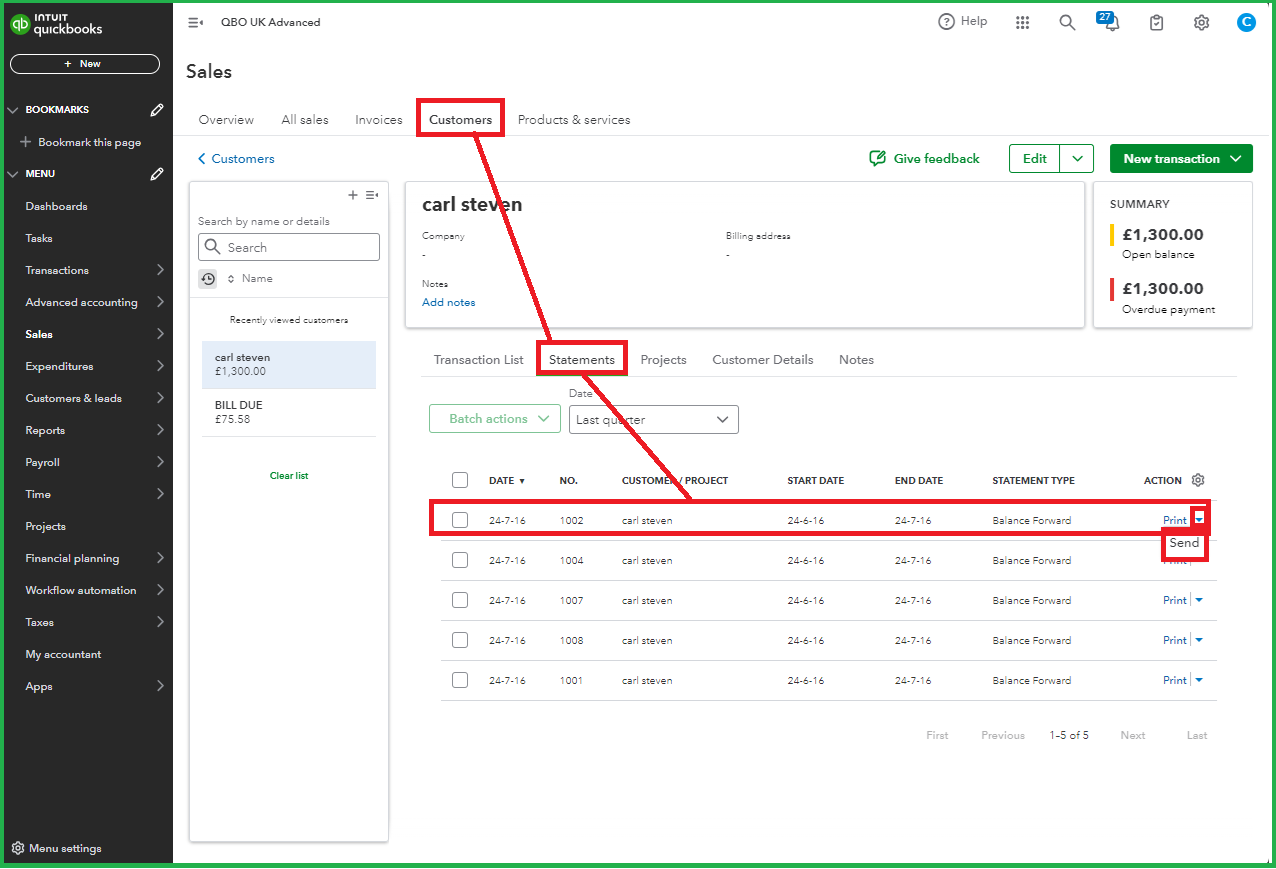Click the apps grid icon
Viewport: 1276px width, 869px height.
pyautogui.click(x=1022, y=22)
